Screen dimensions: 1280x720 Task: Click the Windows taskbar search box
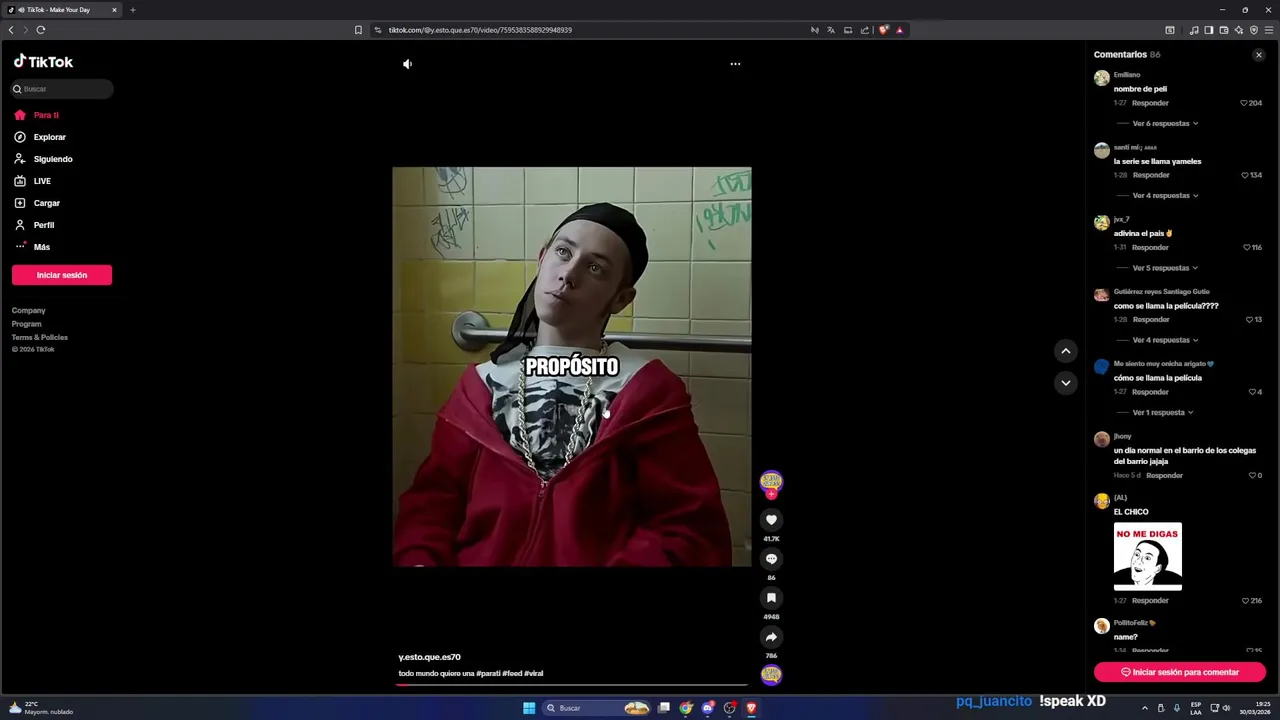point(597,708)
